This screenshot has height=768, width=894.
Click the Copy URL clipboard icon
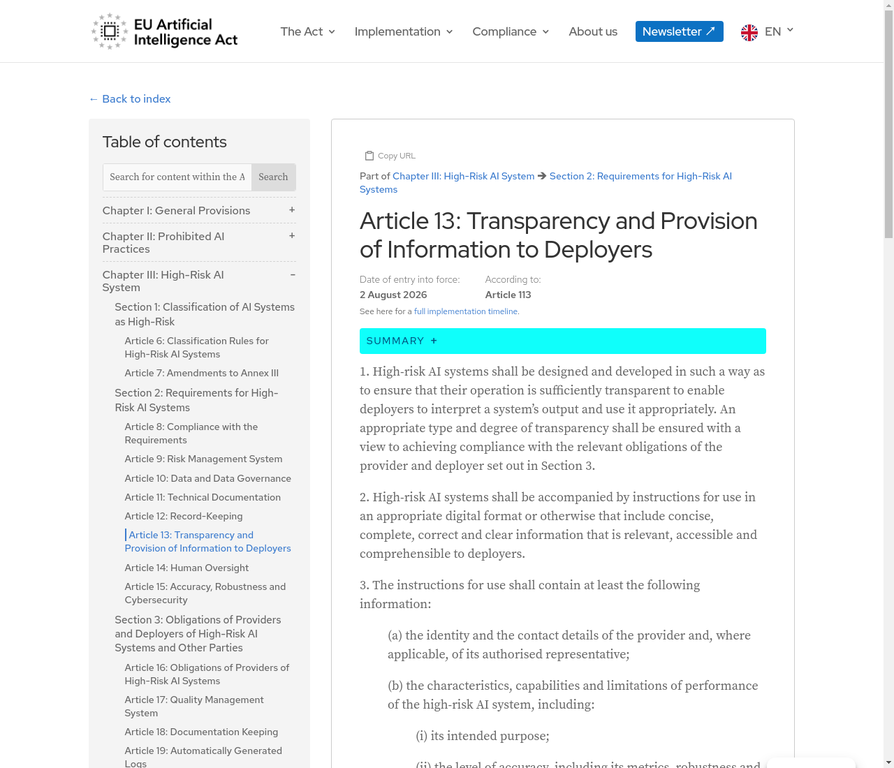coord(369,156)
